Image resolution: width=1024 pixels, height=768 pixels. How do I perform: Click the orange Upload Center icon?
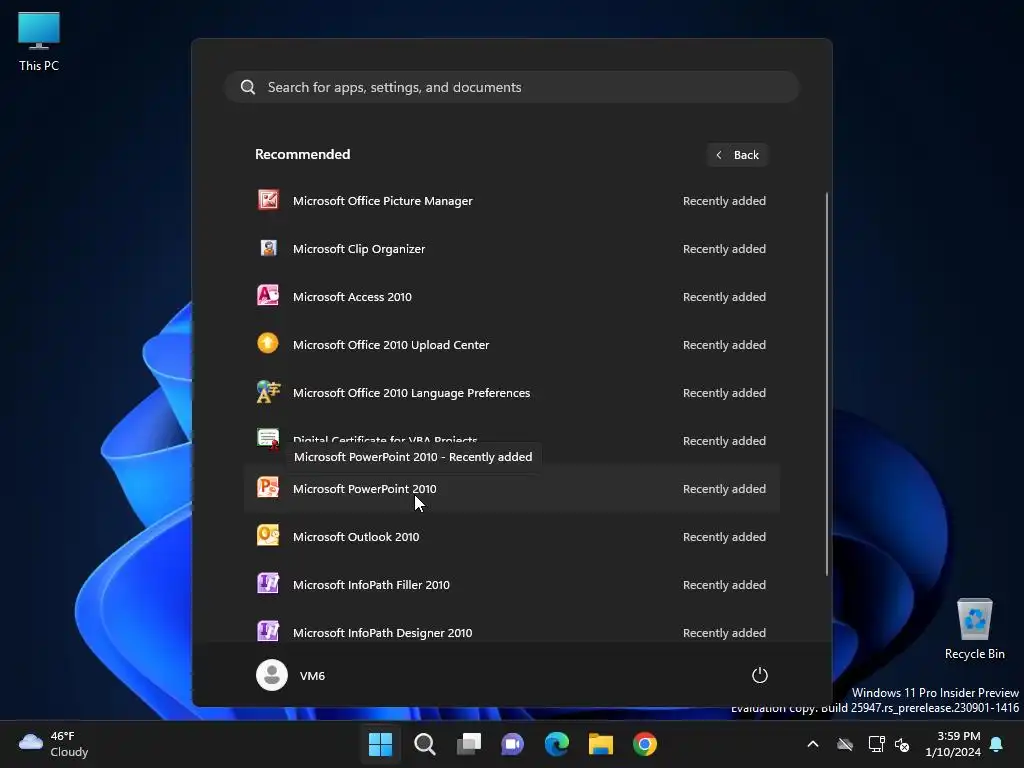click(268, 344)
